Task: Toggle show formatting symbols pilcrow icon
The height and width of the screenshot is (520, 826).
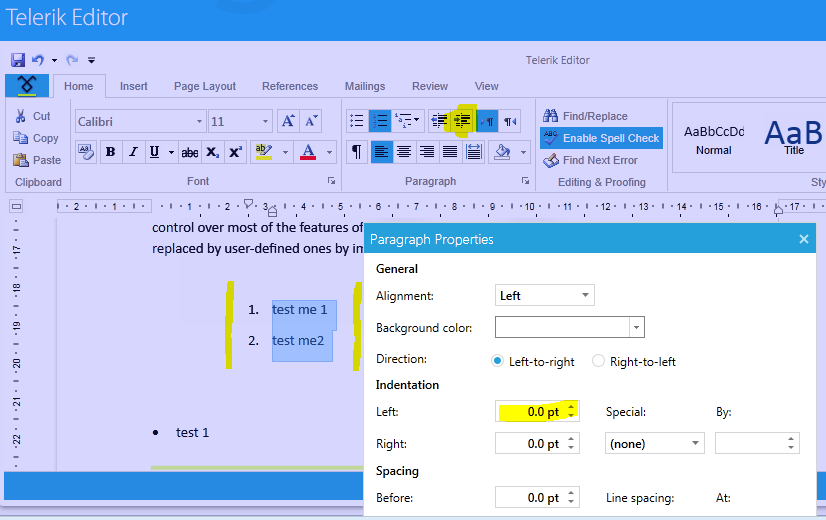Action: (x=357, y=152)
